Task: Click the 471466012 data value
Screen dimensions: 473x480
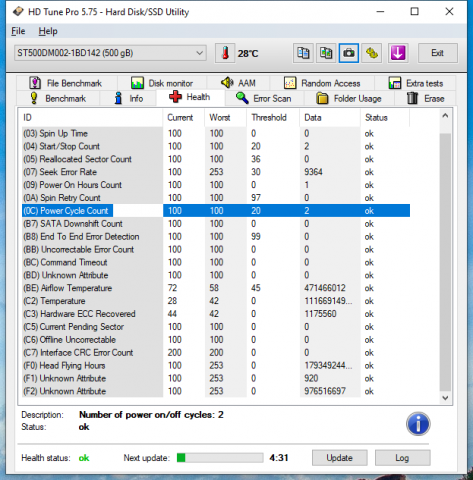Action: 325,288
